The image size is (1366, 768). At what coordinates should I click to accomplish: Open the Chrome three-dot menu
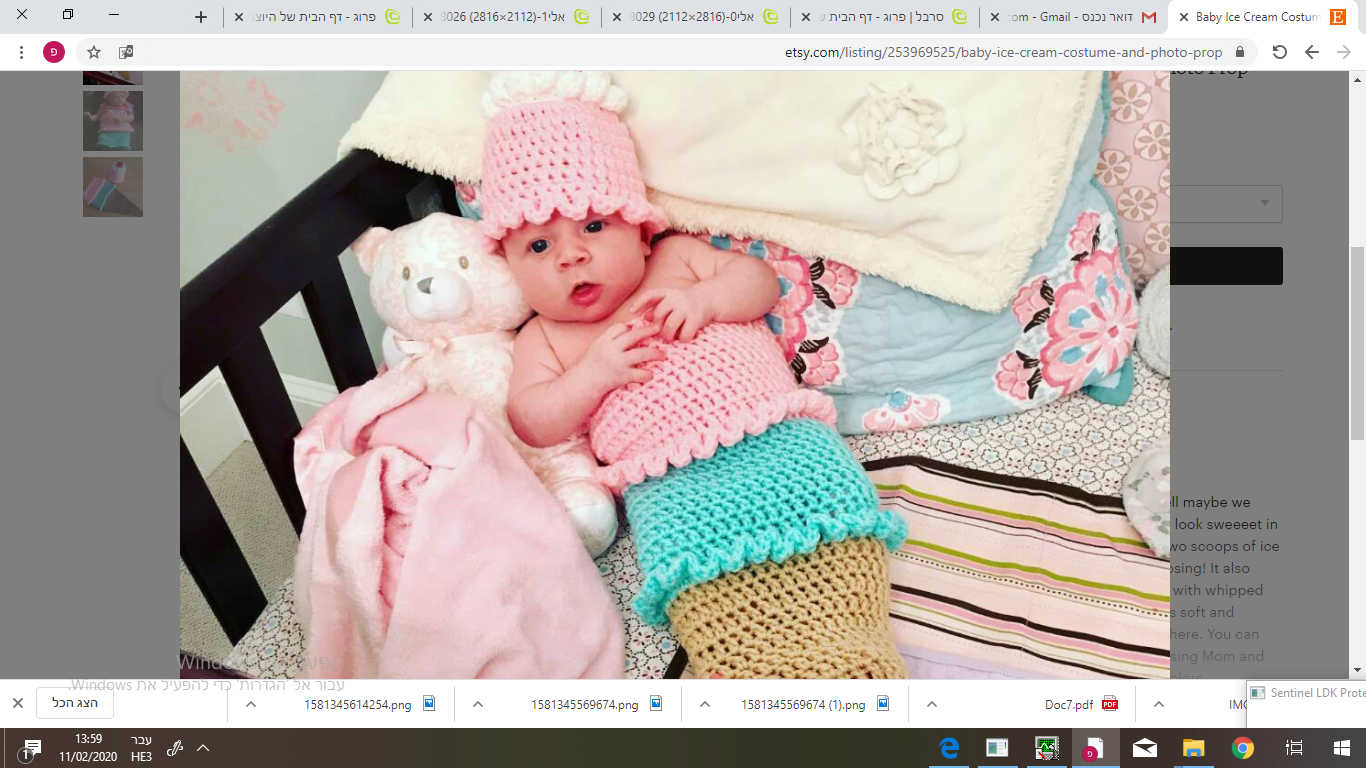tap(22, 52)
